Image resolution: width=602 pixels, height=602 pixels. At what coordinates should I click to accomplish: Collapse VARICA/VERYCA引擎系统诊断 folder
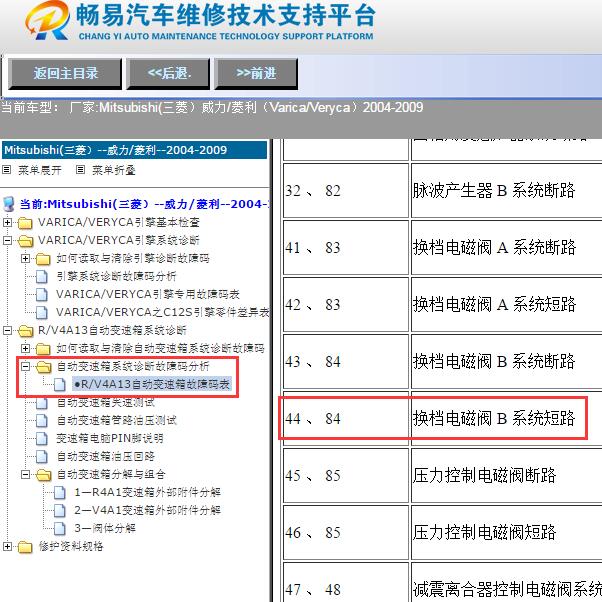(x=7, y=240)
